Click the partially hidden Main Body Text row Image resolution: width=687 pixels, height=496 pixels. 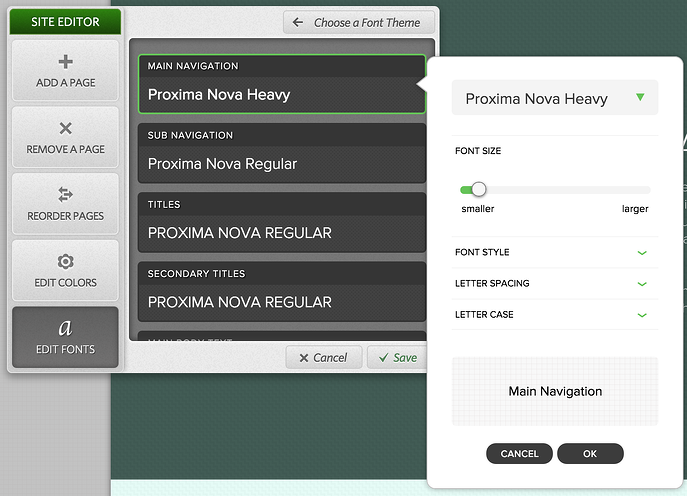(x=282, y=336)
